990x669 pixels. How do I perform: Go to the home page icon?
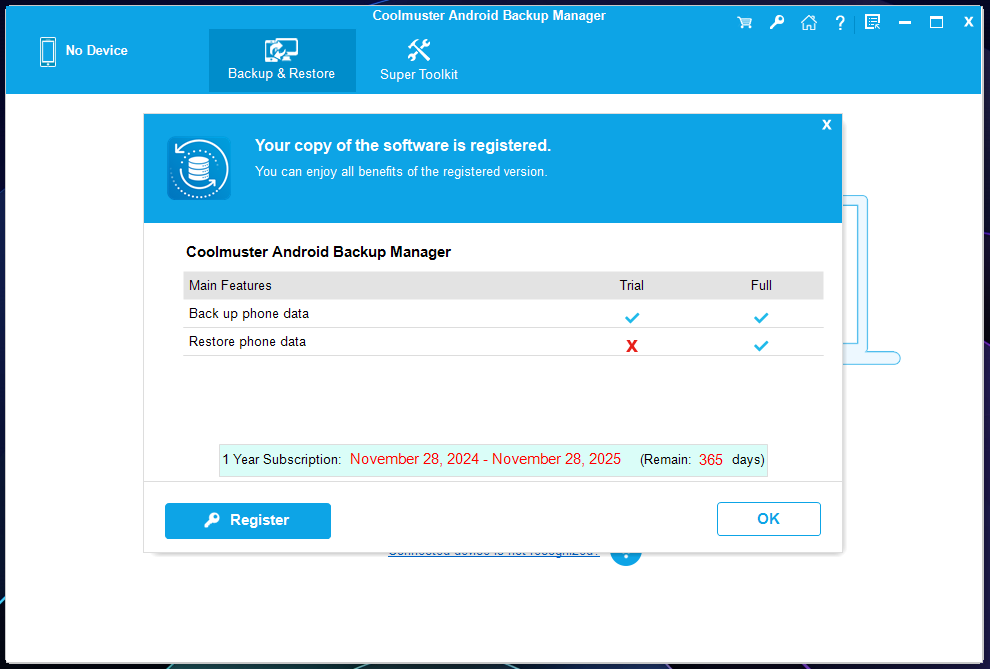pyautogui.click(x=808, y=22)
